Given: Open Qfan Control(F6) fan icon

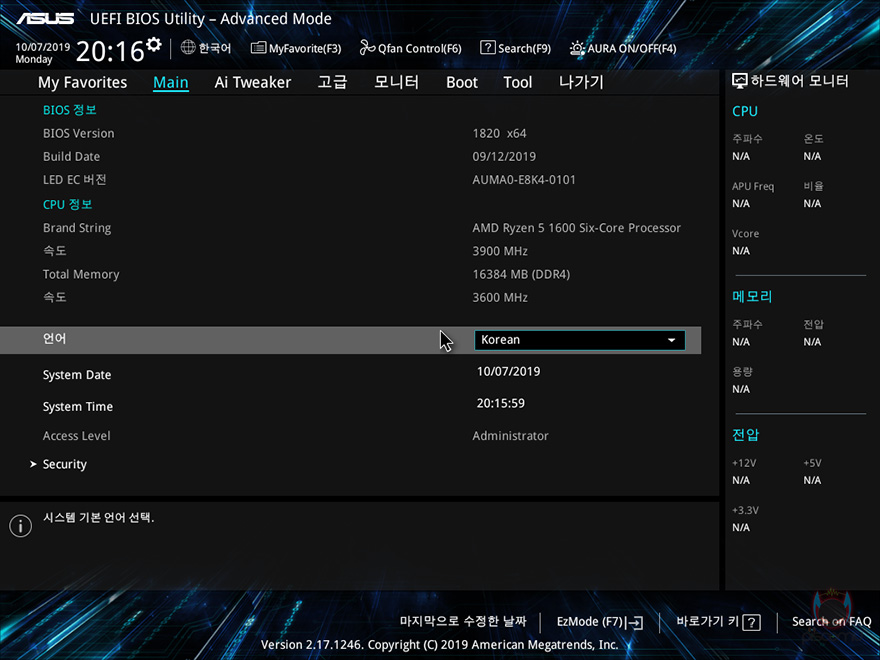Looking at the screenshot, I should click(368, 48).
